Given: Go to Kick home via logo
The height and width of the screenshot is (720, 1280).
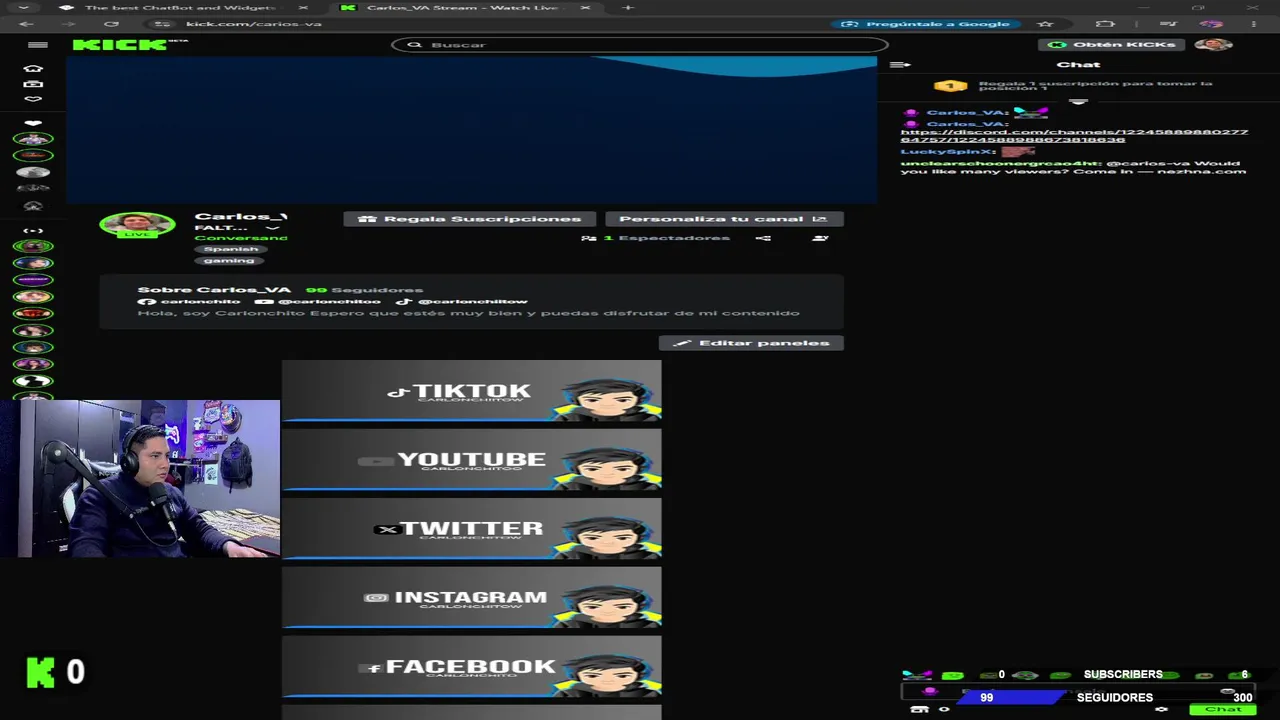Looking at the screenshot, I should (122, 44).
